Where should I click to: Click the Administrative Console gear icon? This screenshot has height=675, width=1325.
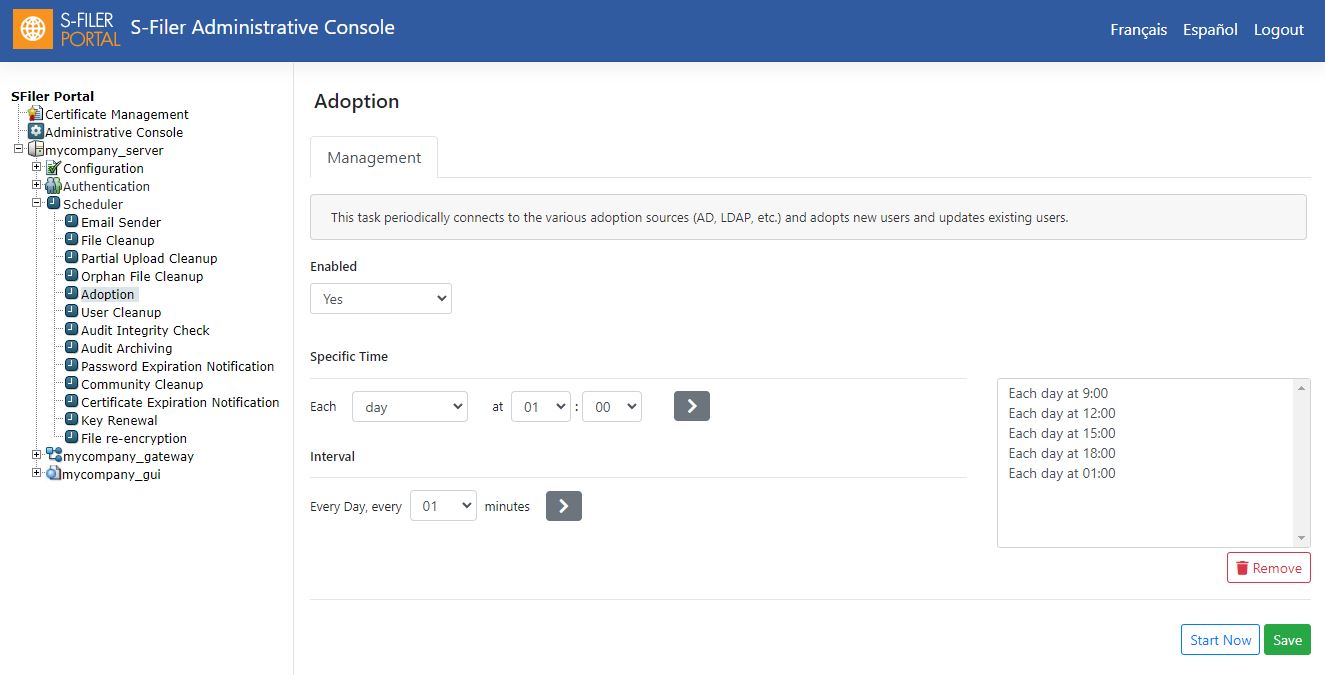coord(36,132)
